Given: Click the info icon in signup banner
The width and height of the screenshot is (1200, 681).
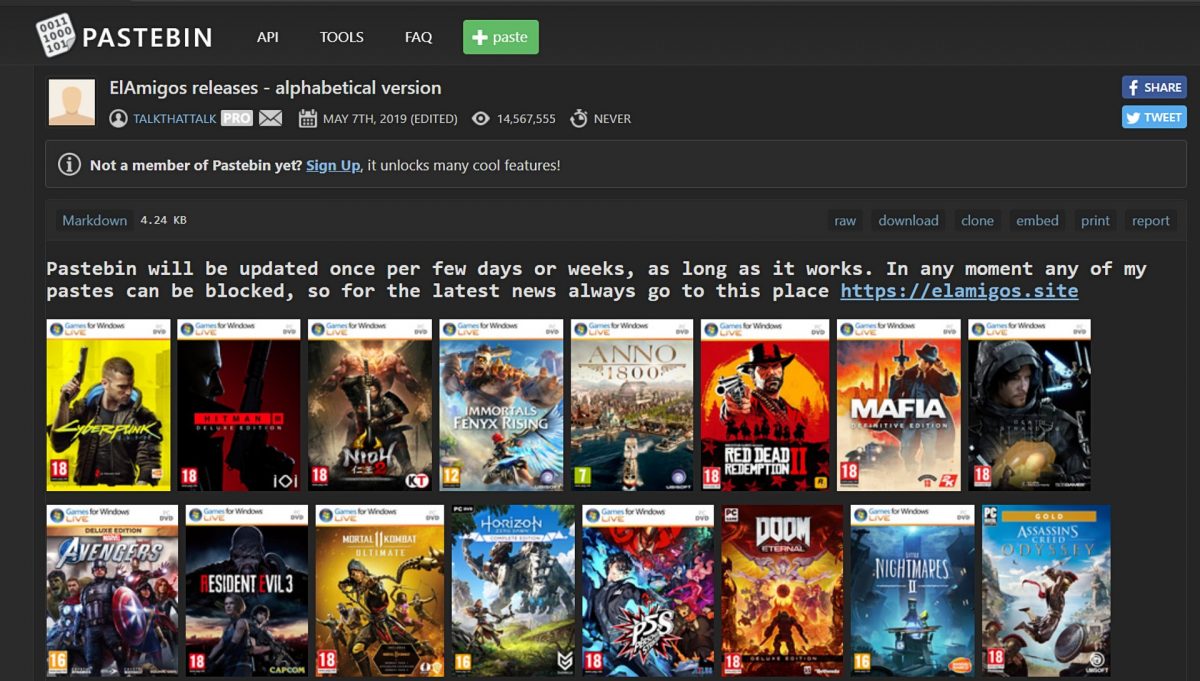Looking at the screenshot, I should pos(69,165).
